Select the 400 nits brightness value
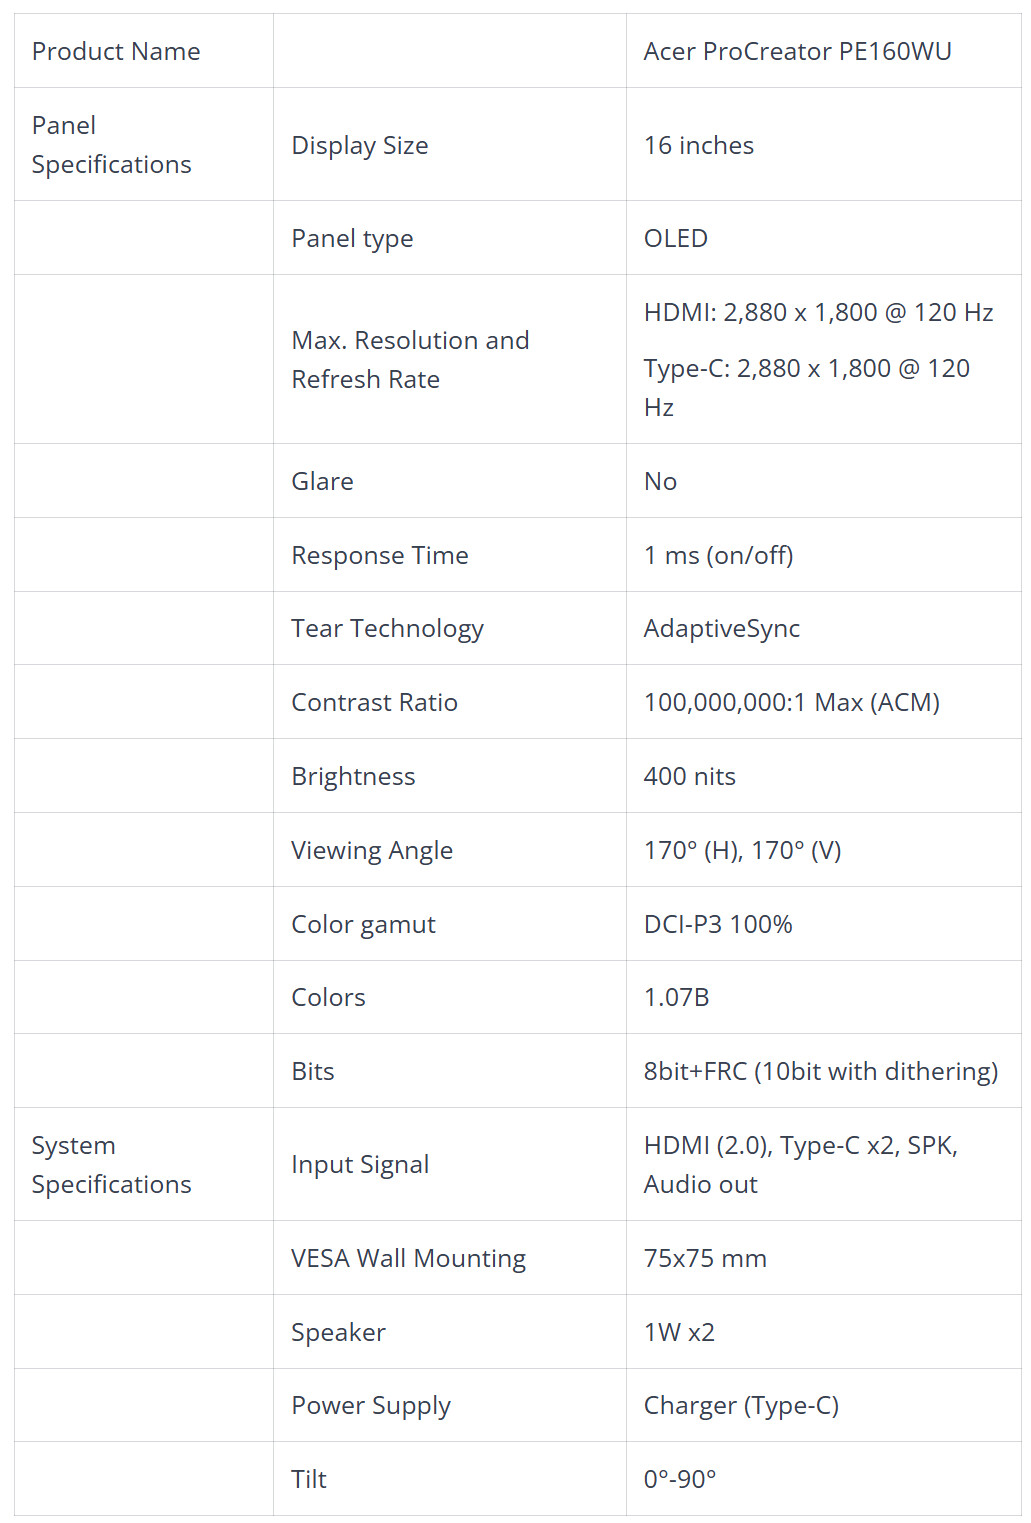The width and height of the screenshot is (1031, 1523). point(689,776)
